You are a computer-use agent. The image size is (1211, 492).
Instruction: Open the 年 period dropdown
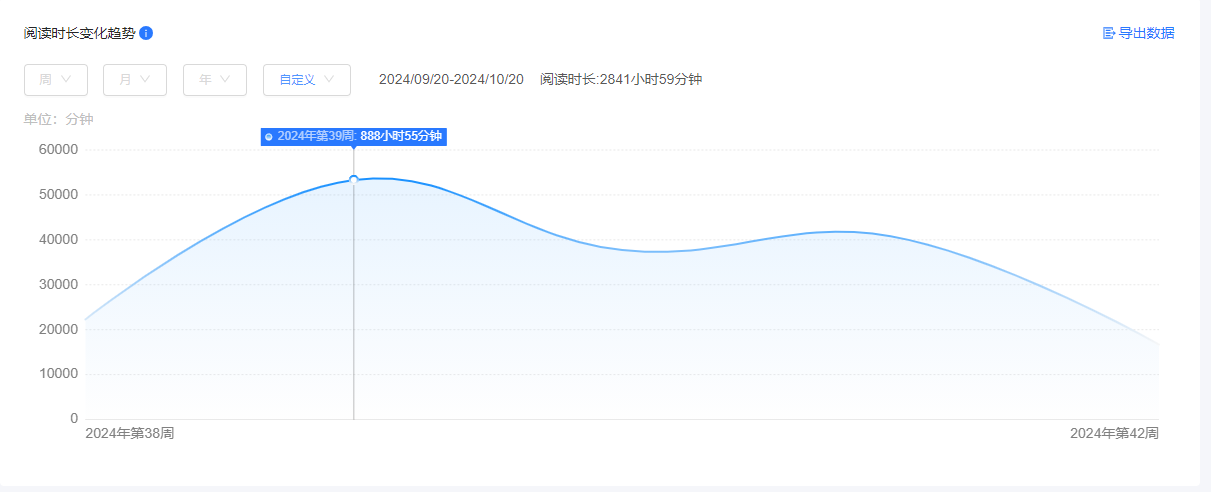tap(214, 80)
